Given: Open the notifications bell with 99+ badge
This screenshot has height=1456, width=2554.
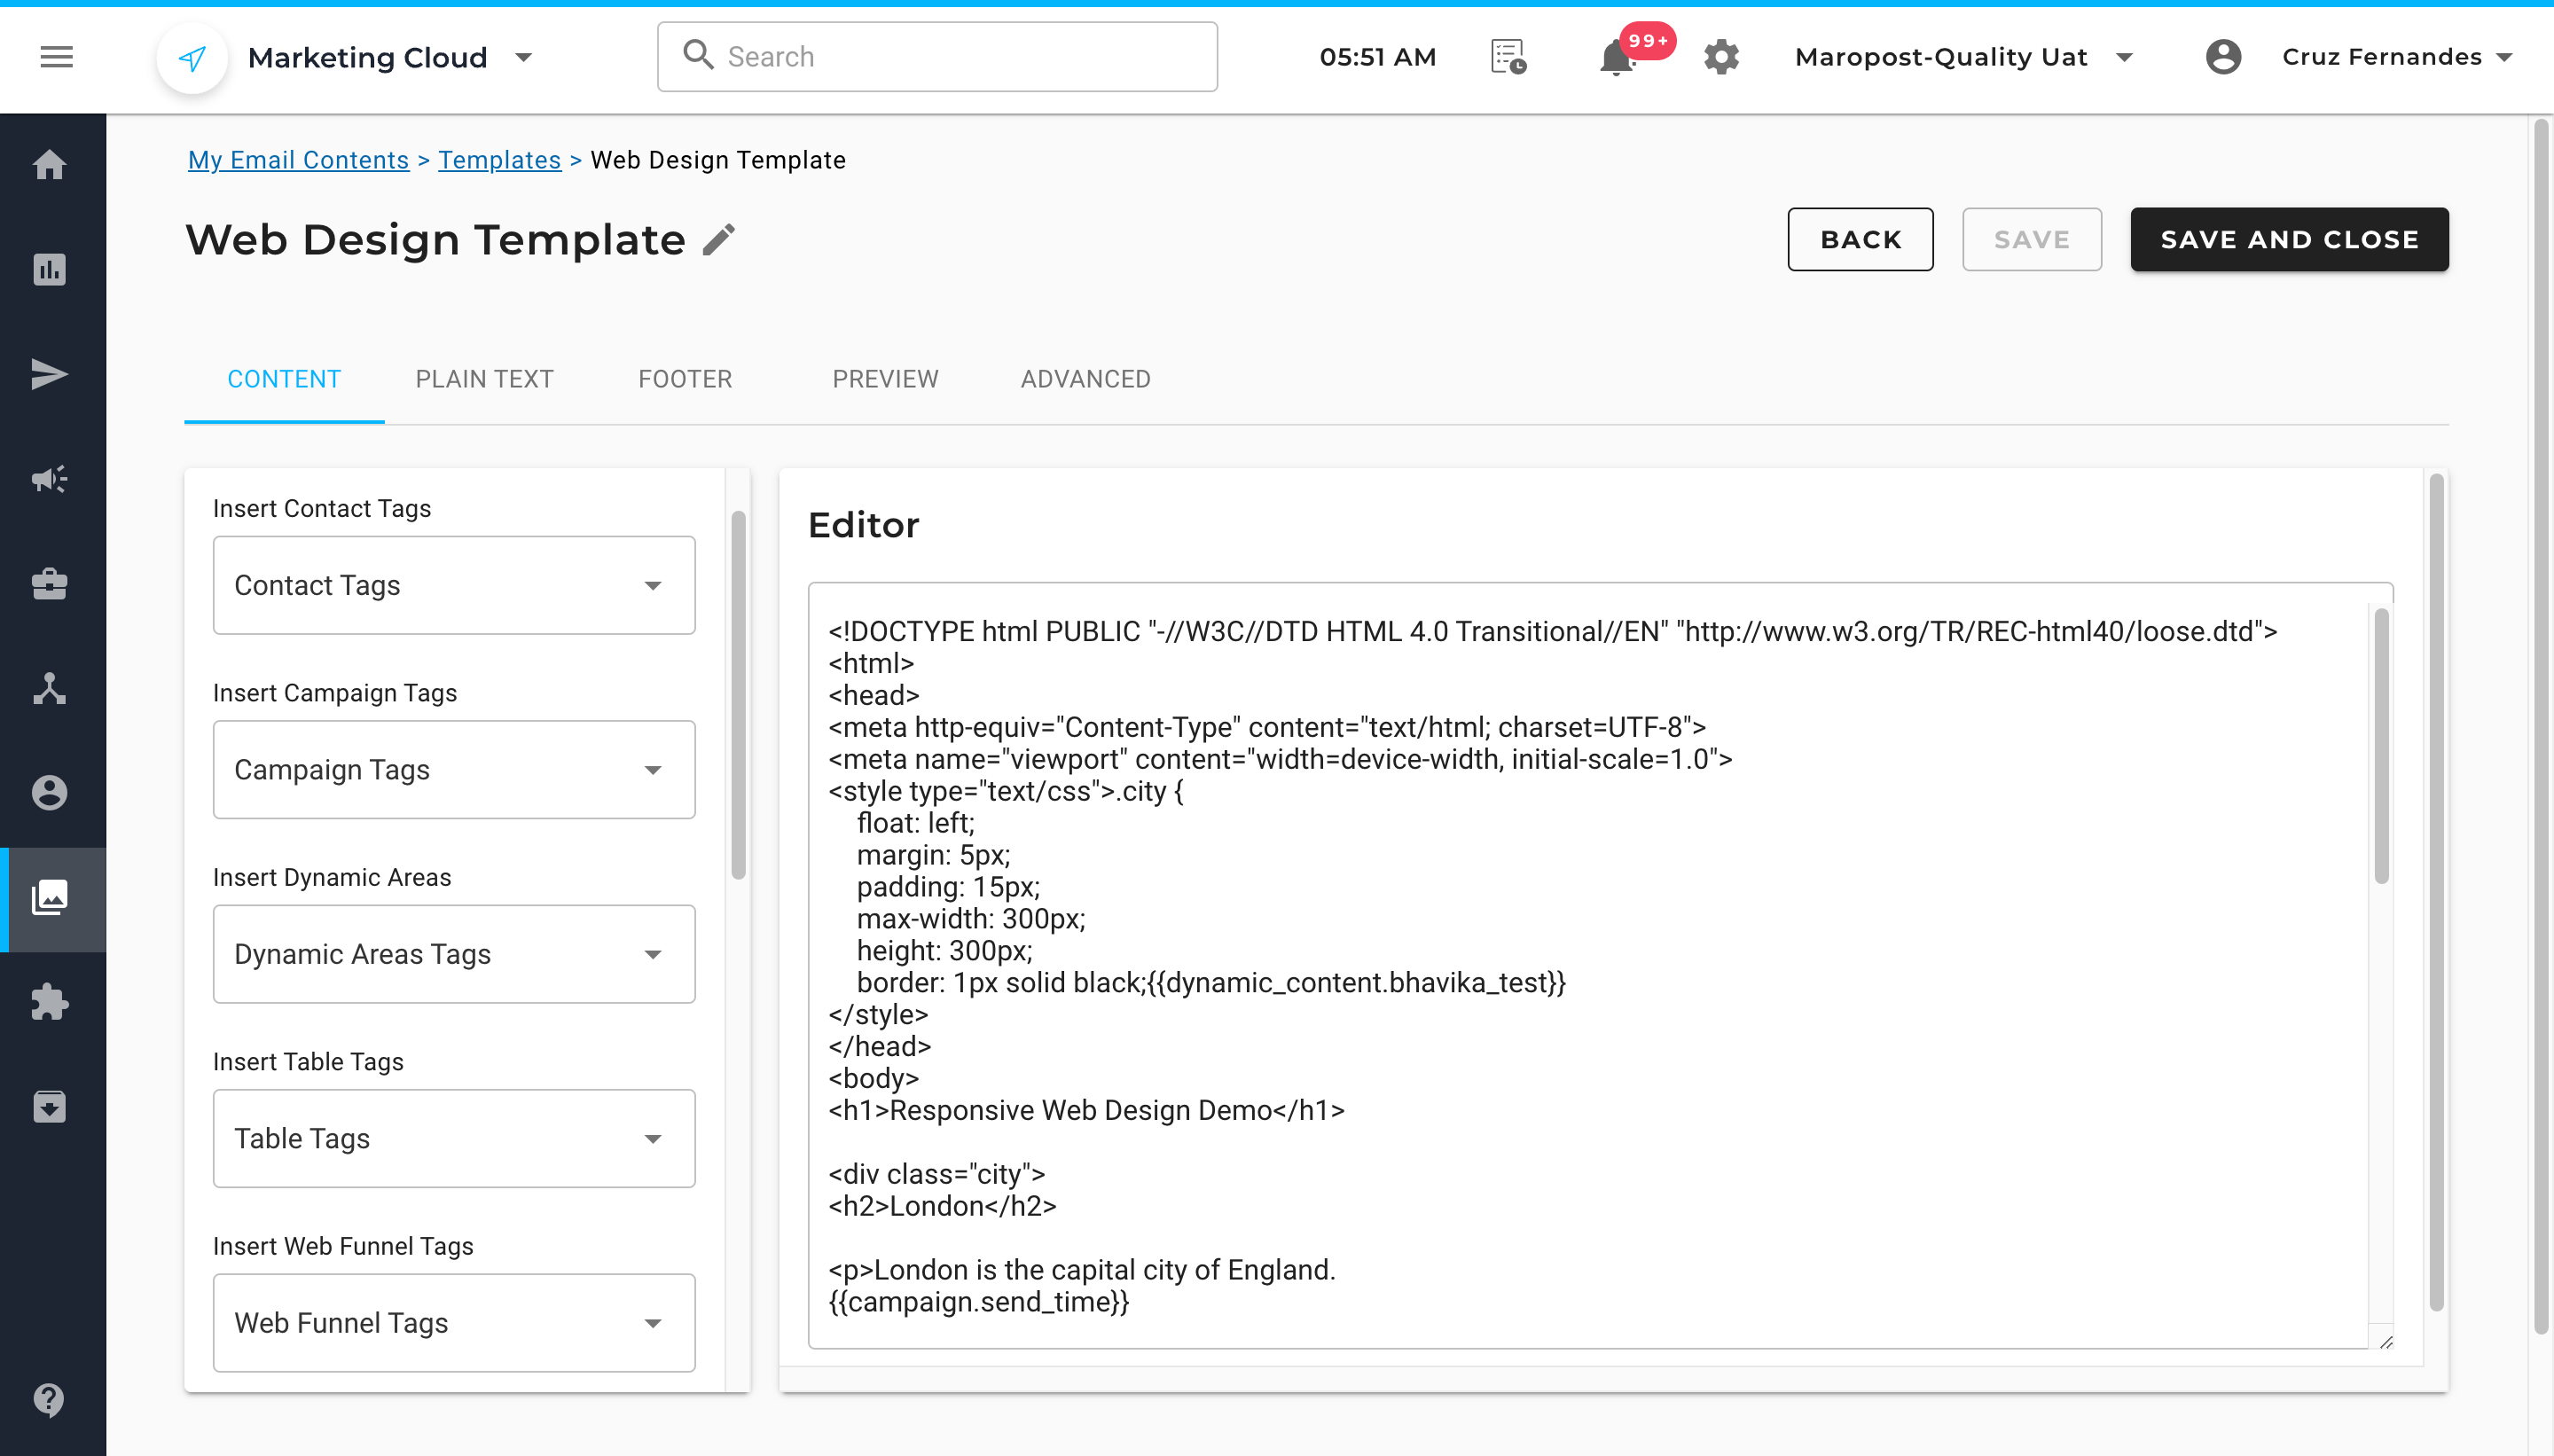Looking at the screenshot, I should point(1616,57).
